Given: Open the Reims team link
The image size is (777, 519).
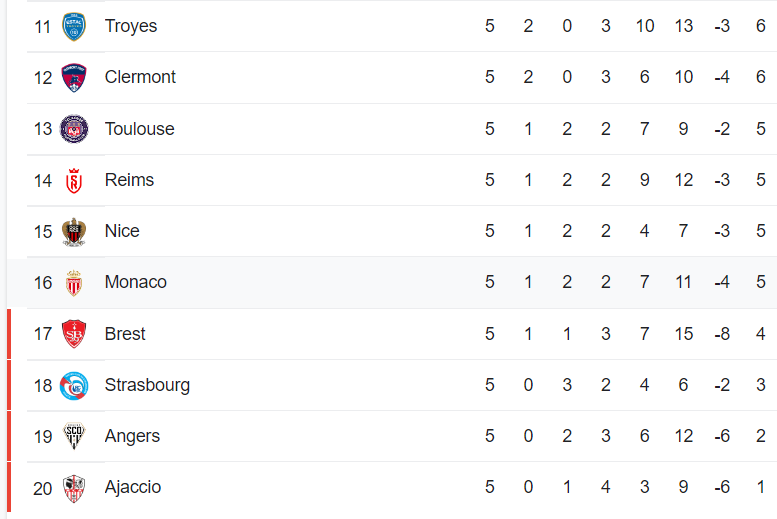Looking at the screenshot, I should 129,180.
